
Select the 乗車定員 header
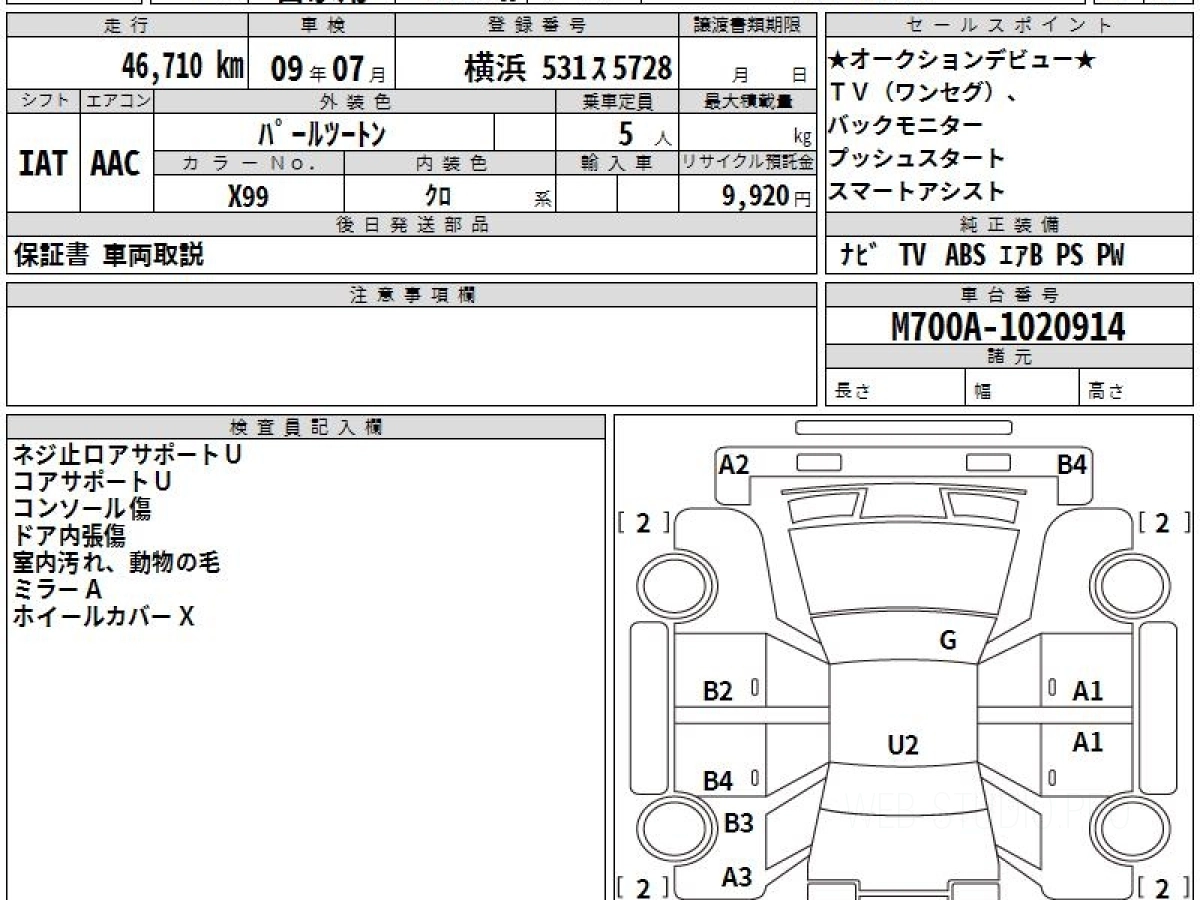pos(618,101)
